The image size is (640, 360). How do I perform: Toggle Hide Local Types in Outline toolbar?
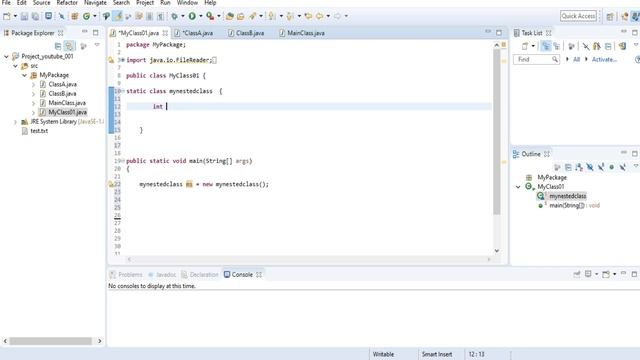point(622,167)
